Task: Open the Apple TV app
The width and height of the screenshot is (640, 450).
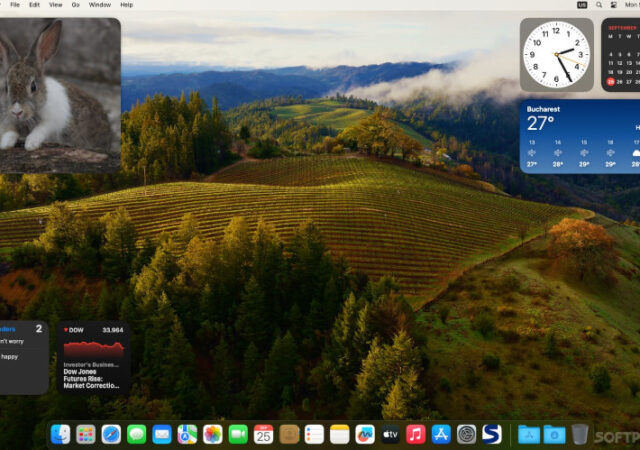Action: click(390, 434)
